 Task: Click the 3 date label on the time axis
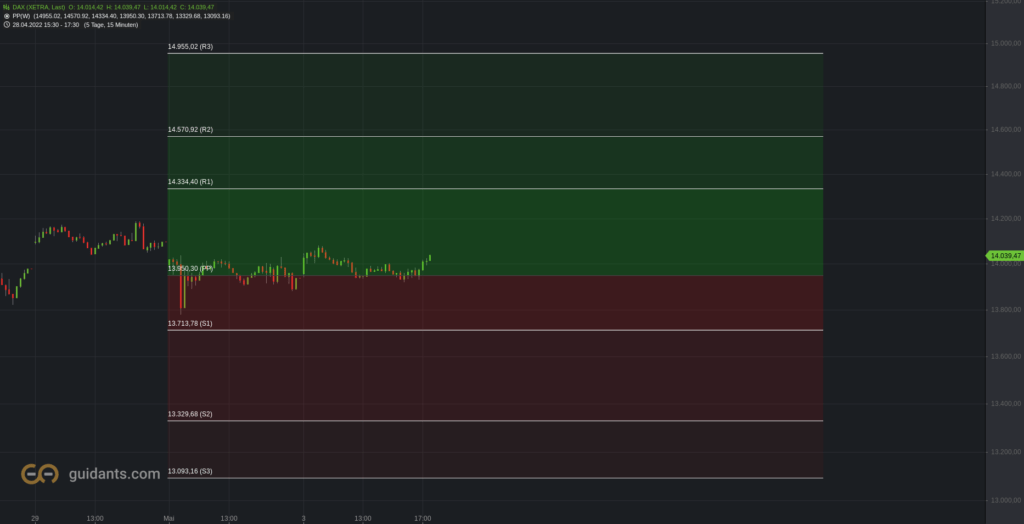click(304, 519)
